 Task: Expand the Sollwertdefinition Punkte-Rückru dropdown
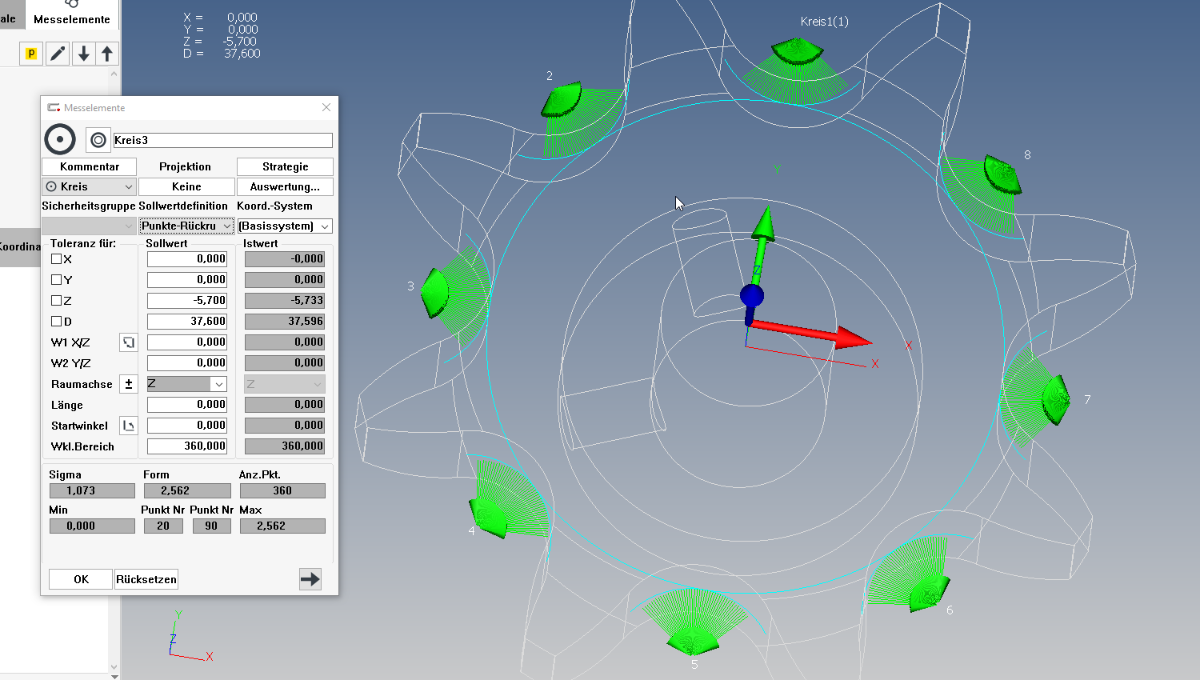tap(186, 226)
